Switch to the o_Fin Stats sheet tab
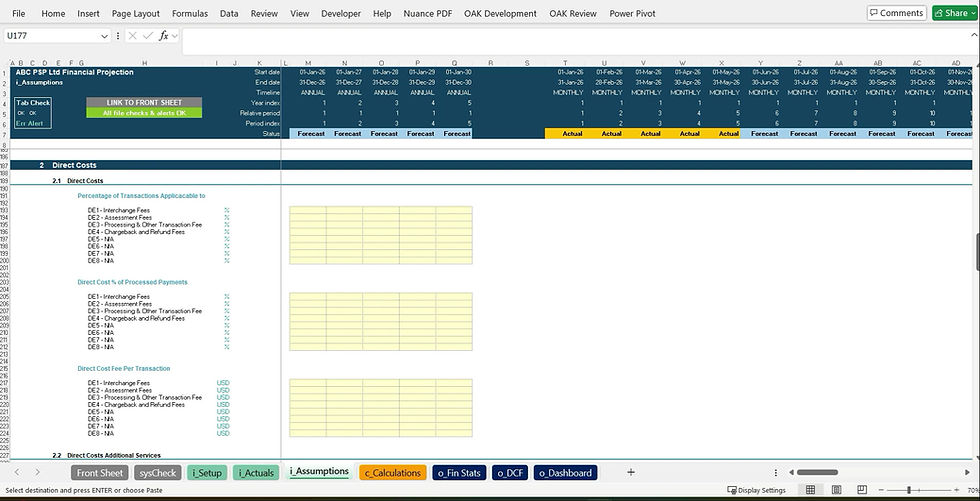The width and height of the screenshot is (980, 501). pos(459,473)
